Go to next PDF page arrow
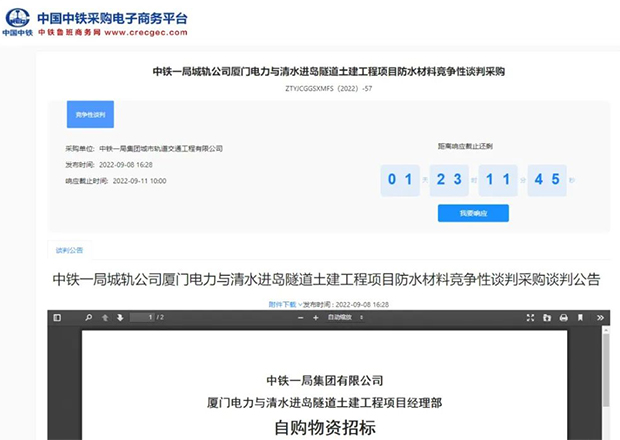The height and width of the screenshot is (440, 620). (x=120, y=317)
